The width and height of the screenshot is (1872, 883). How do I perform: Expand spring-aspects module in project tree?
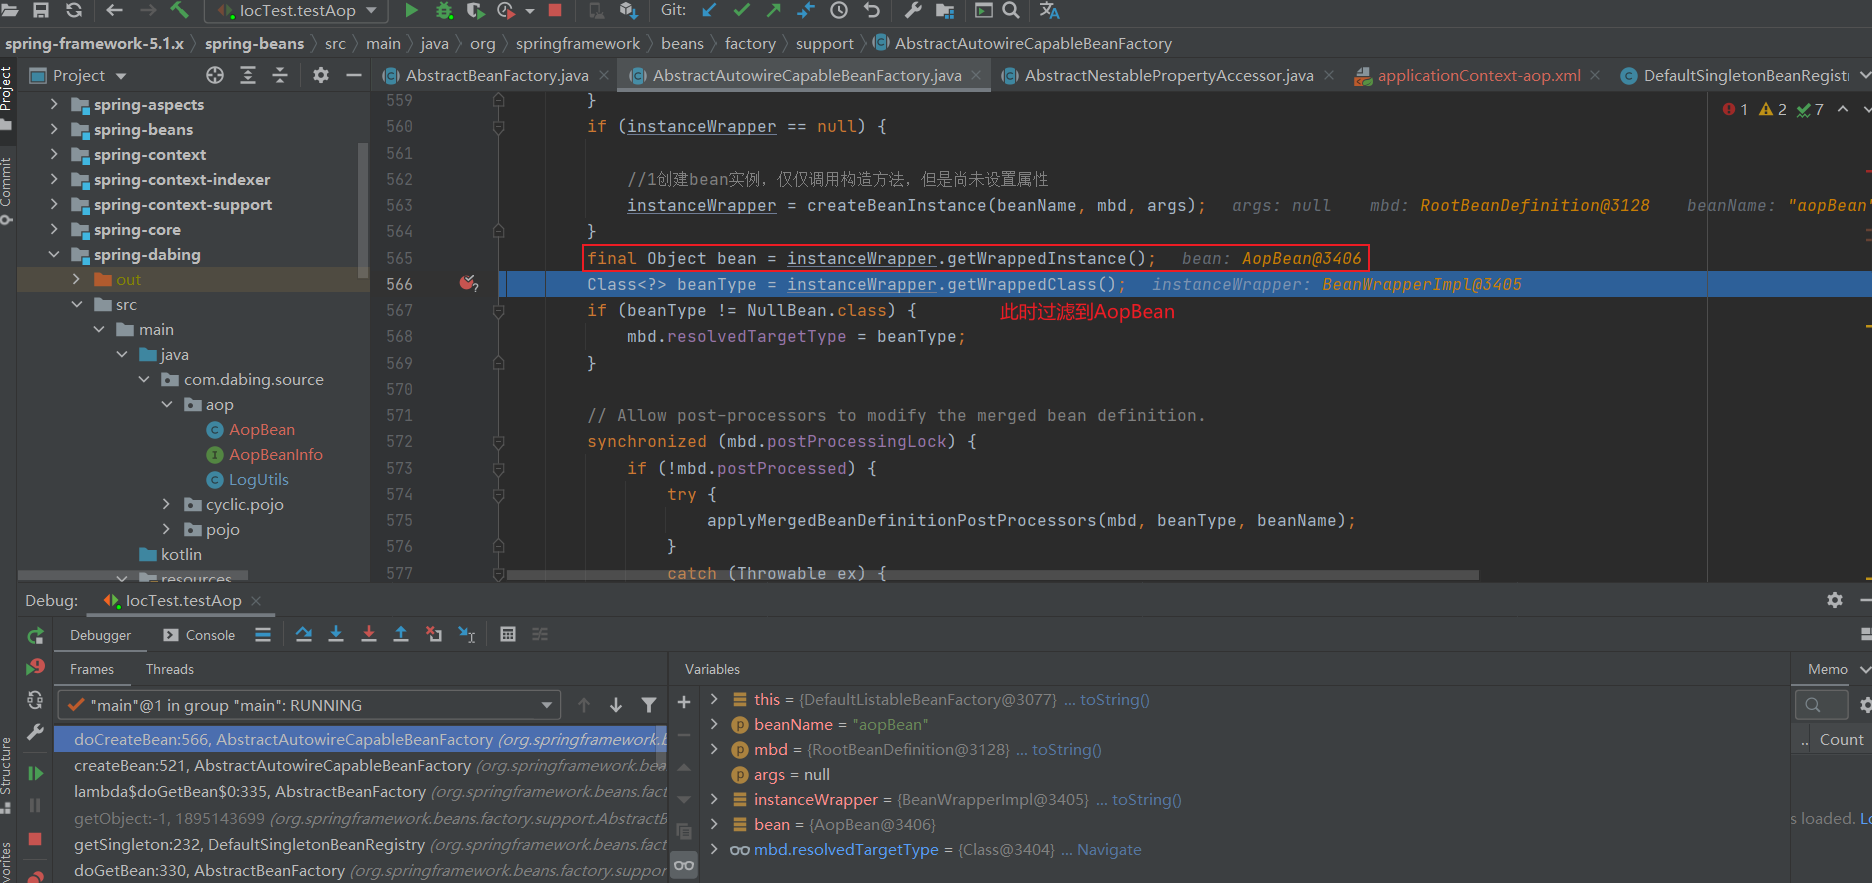54,104
